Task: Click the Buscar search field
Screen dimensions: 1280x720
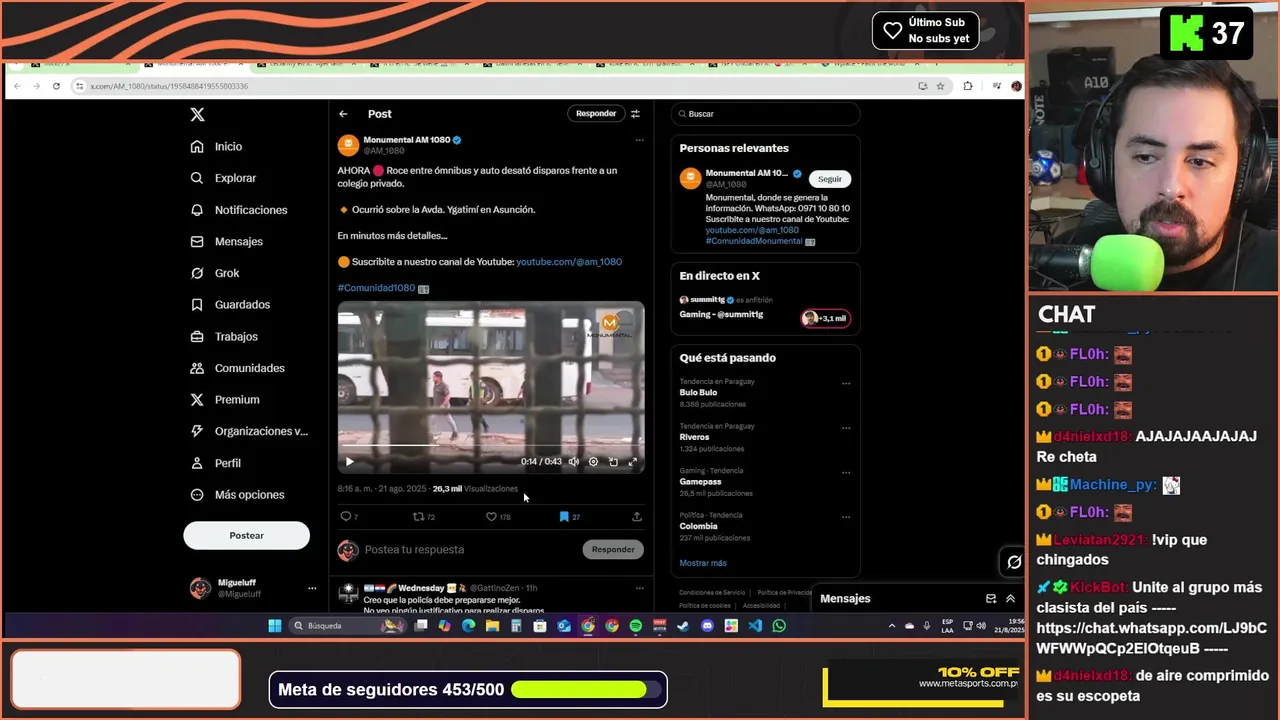Action: [765, 114]
